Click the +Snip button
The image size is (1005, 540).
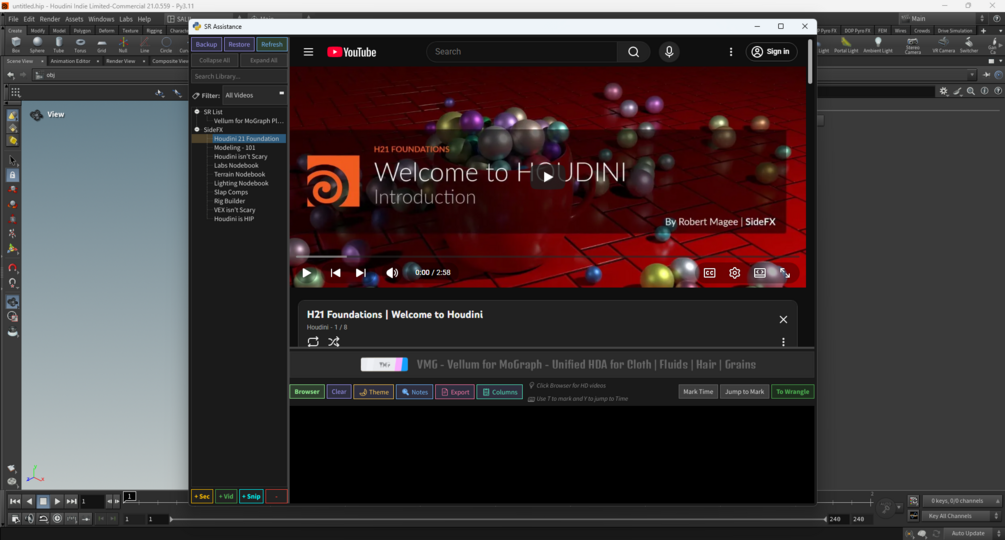click(251, 496)
